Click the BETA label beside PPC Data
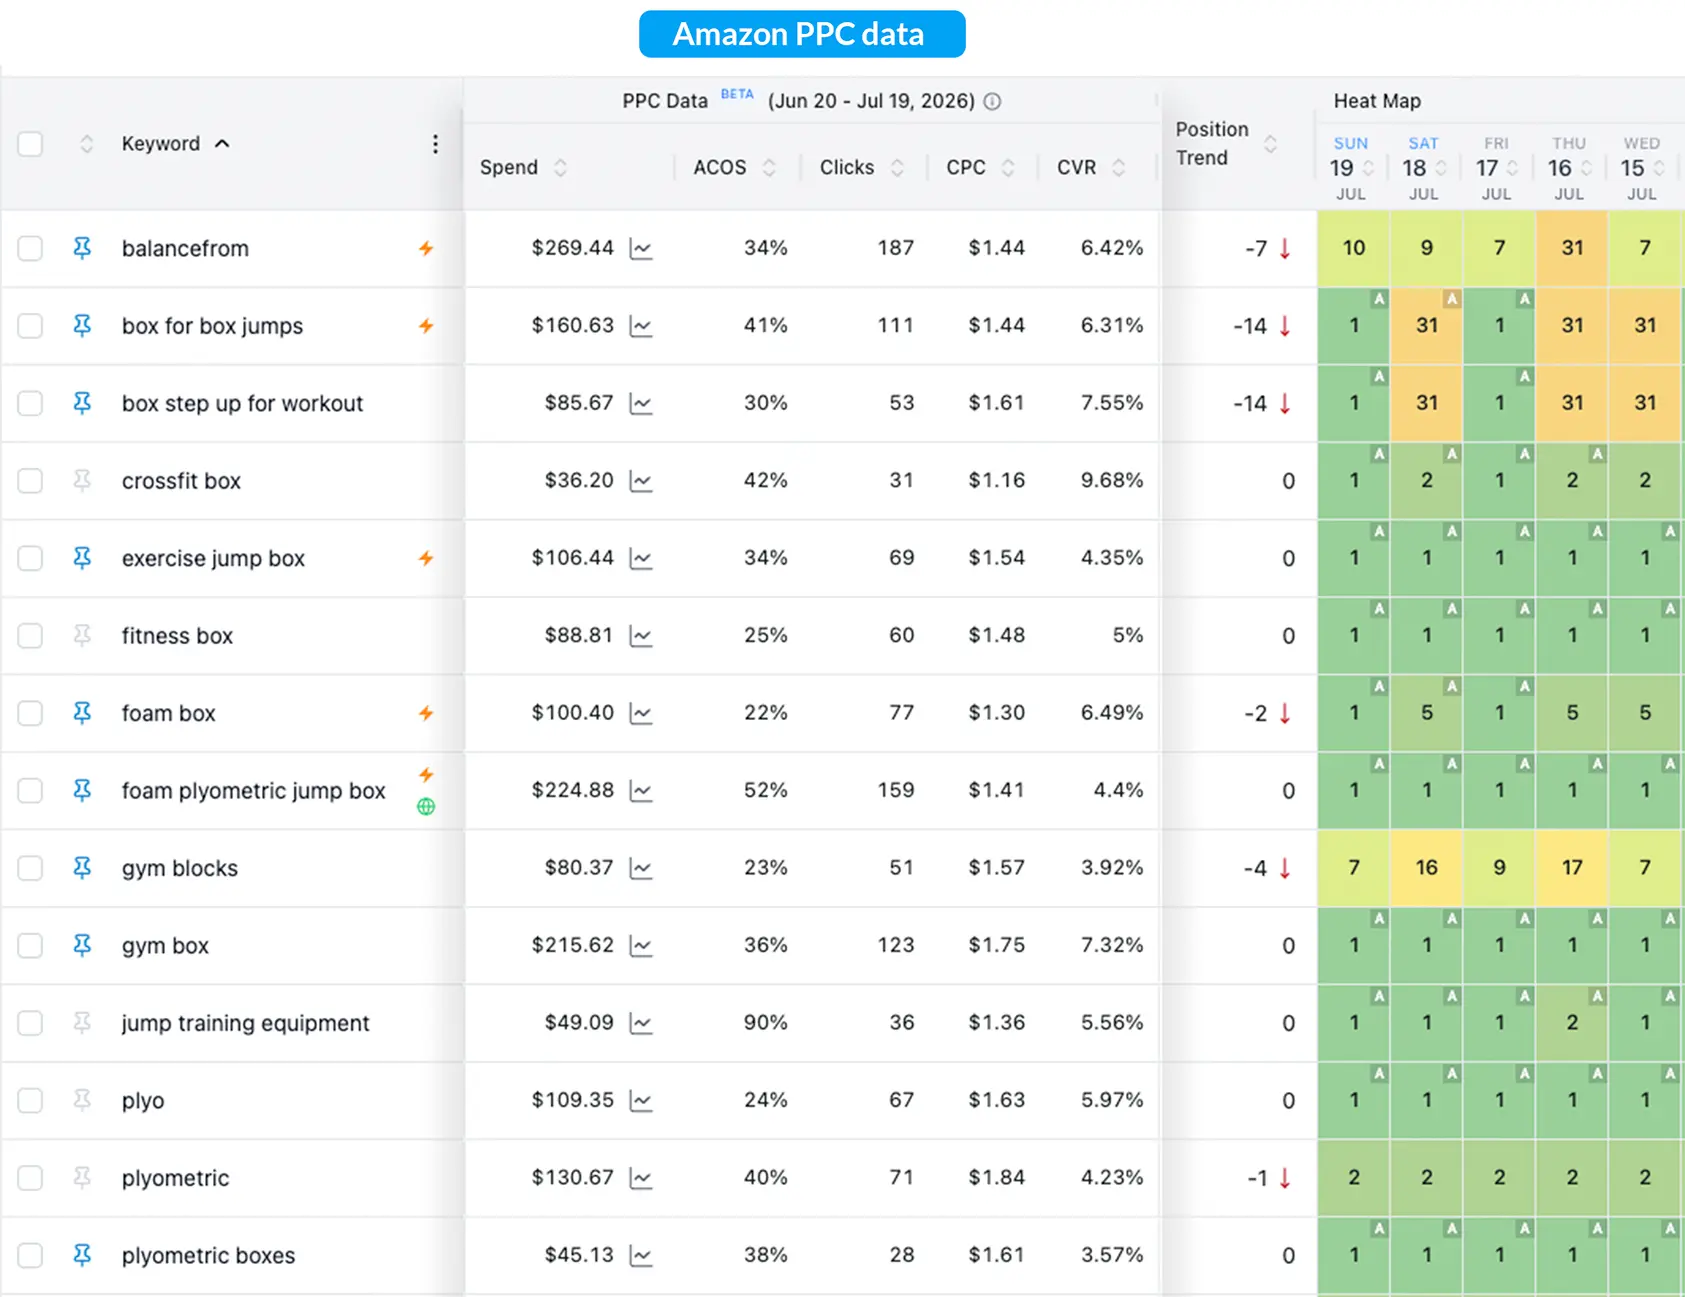 click(737, 94)
